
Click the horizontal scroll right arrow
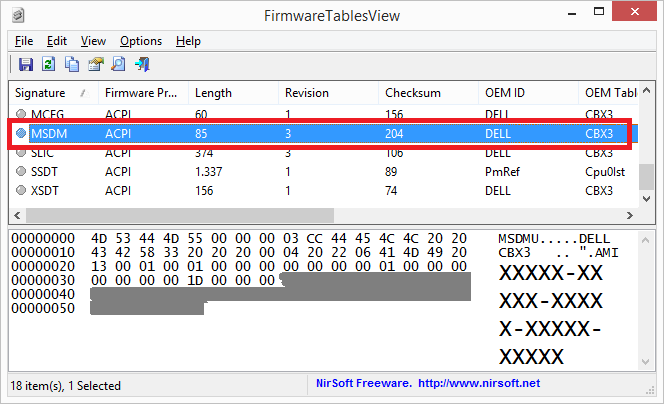tap(630, 215)
